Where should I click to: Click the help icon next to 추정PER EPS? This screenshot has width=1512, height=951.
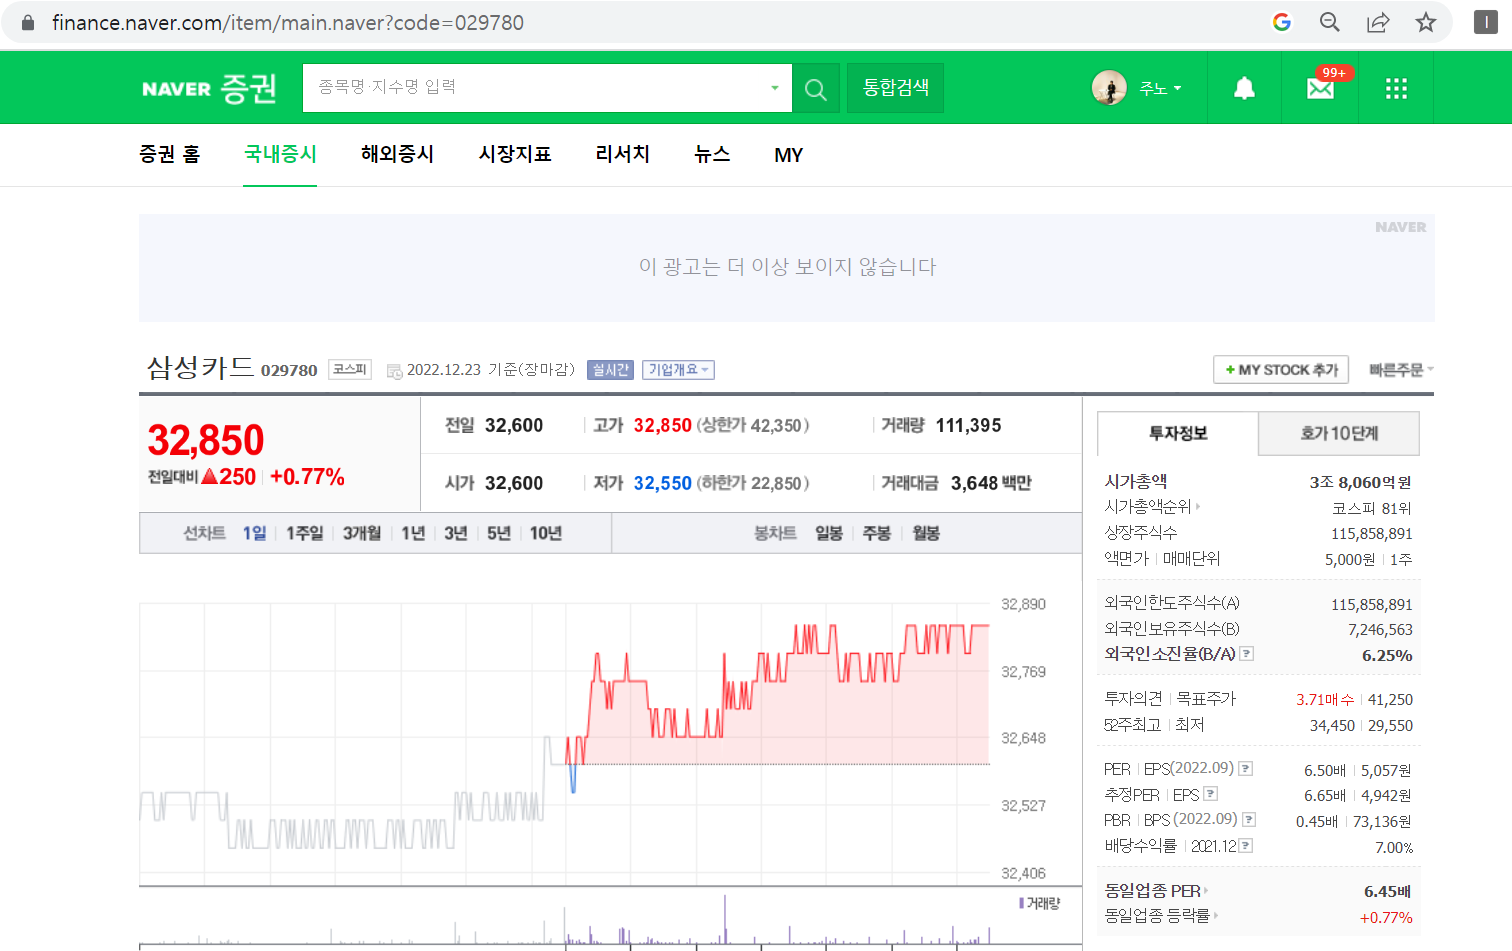1210,794
